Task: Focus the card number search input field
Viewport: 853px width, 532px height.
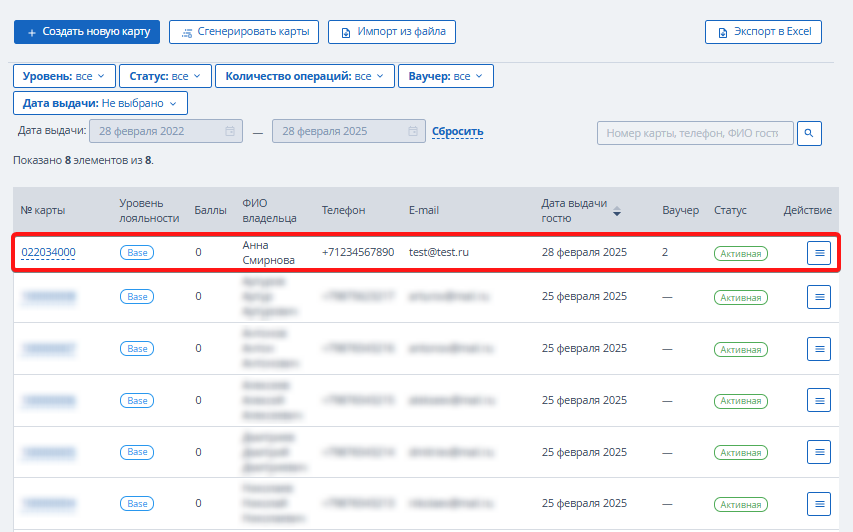Action: 695,133
